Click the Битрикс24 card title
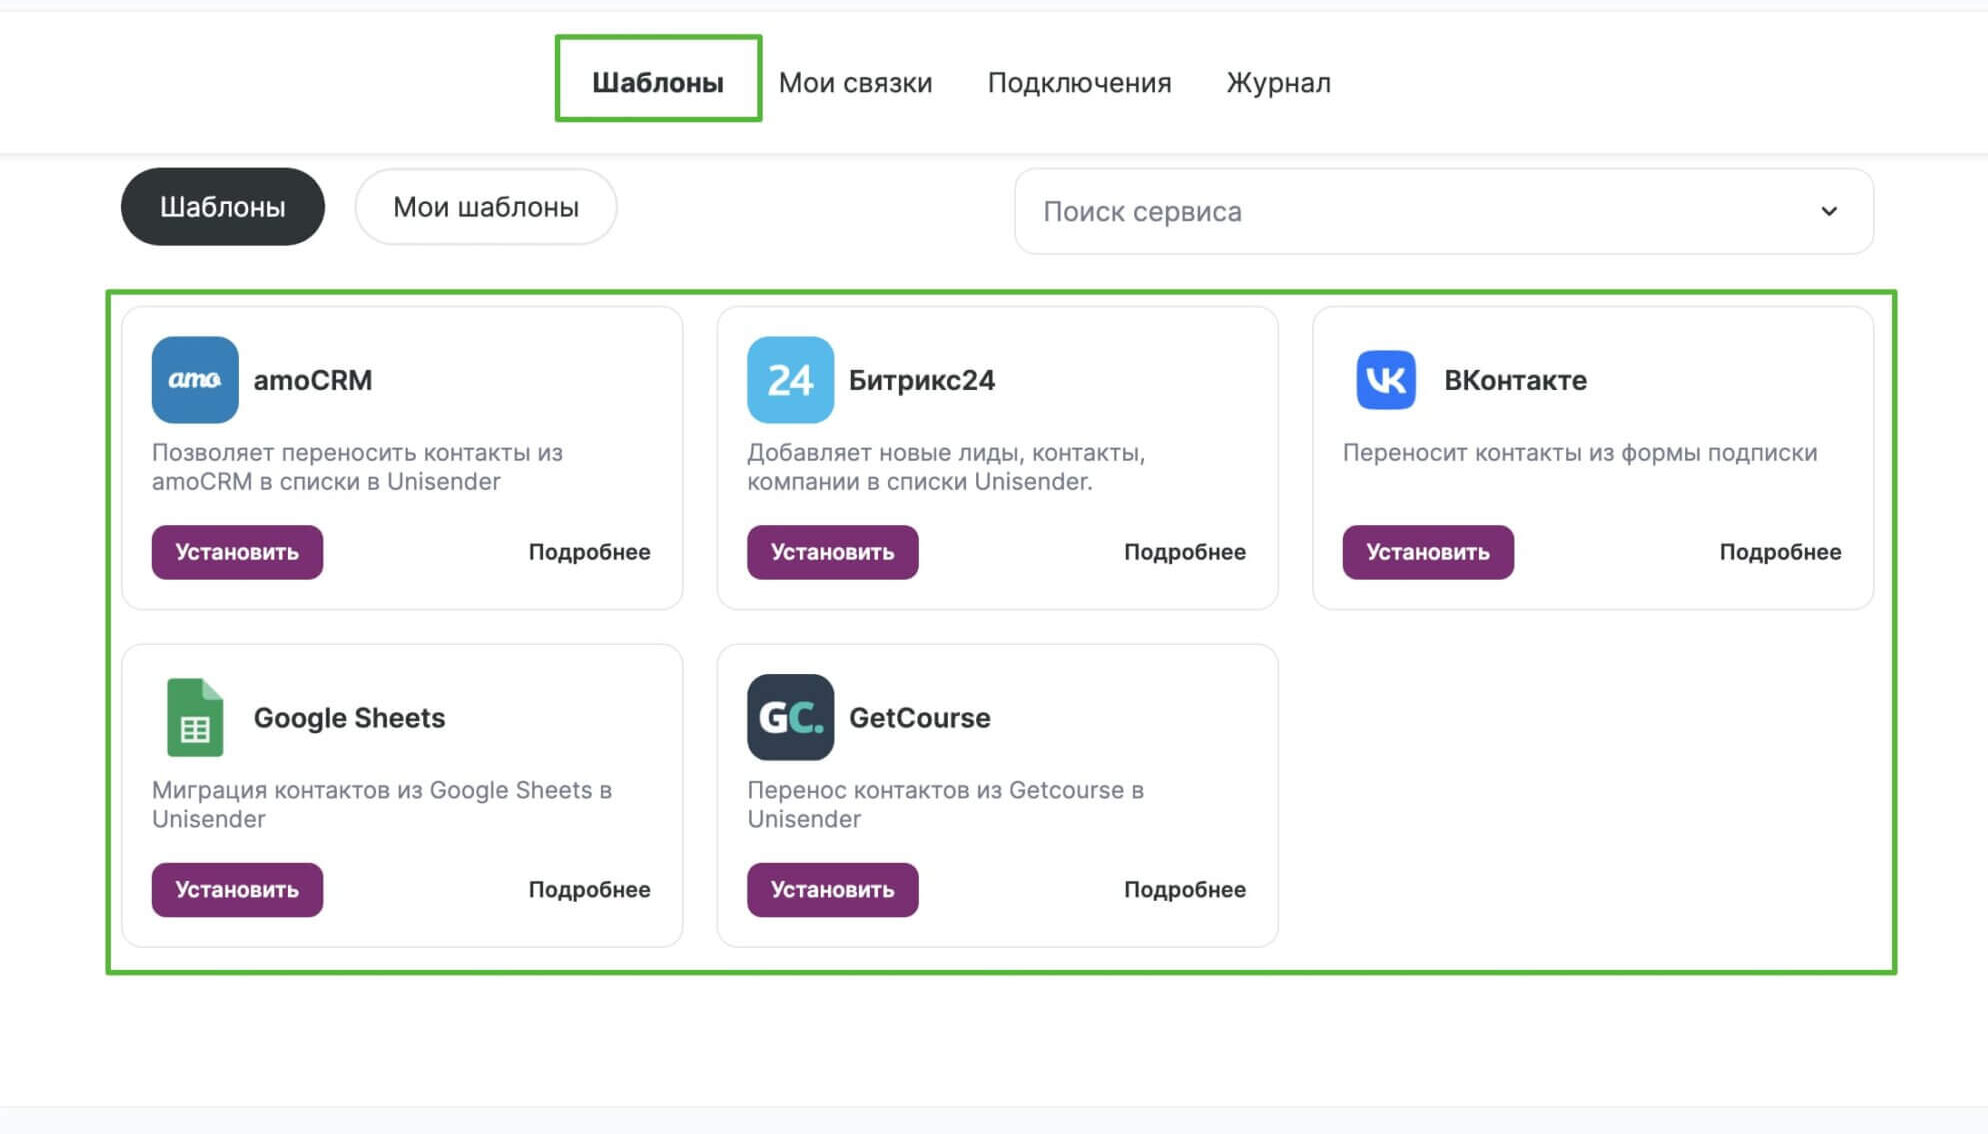The width and height of the screenshot is (1988, 1134). (922, 380)
